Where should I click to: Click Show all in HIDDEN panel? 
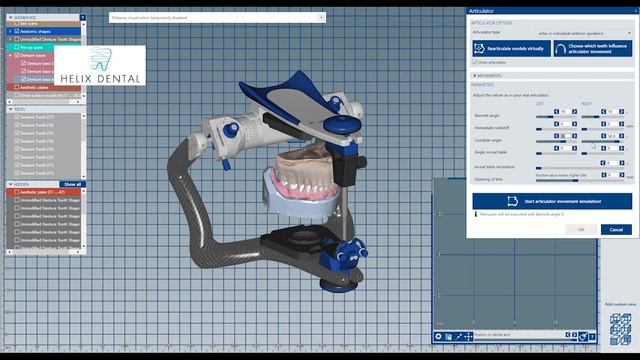click(x=73, y=184)
